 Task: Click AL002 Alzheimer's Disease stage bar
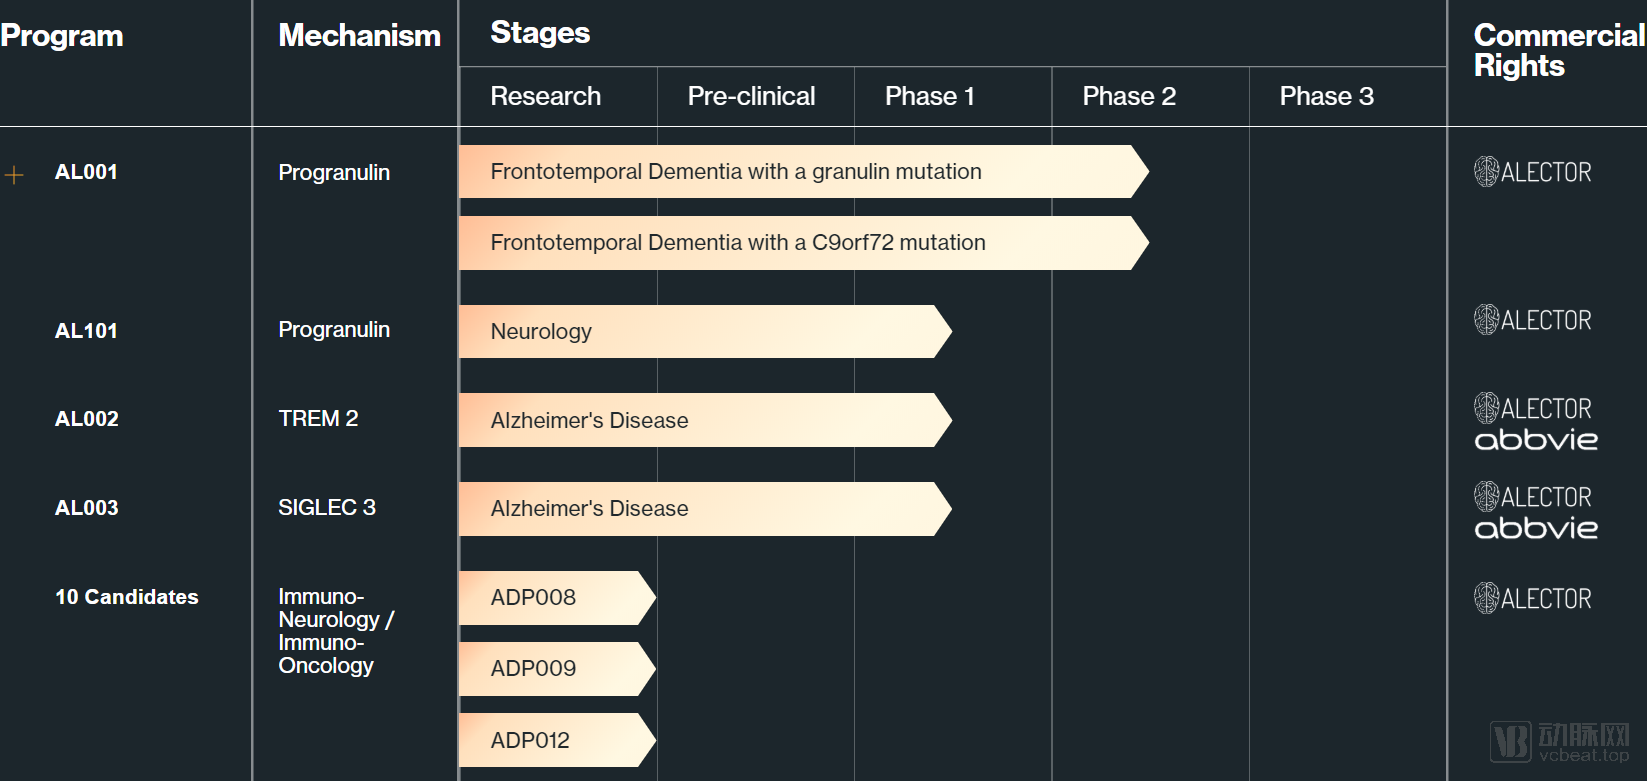pos(705,420)
